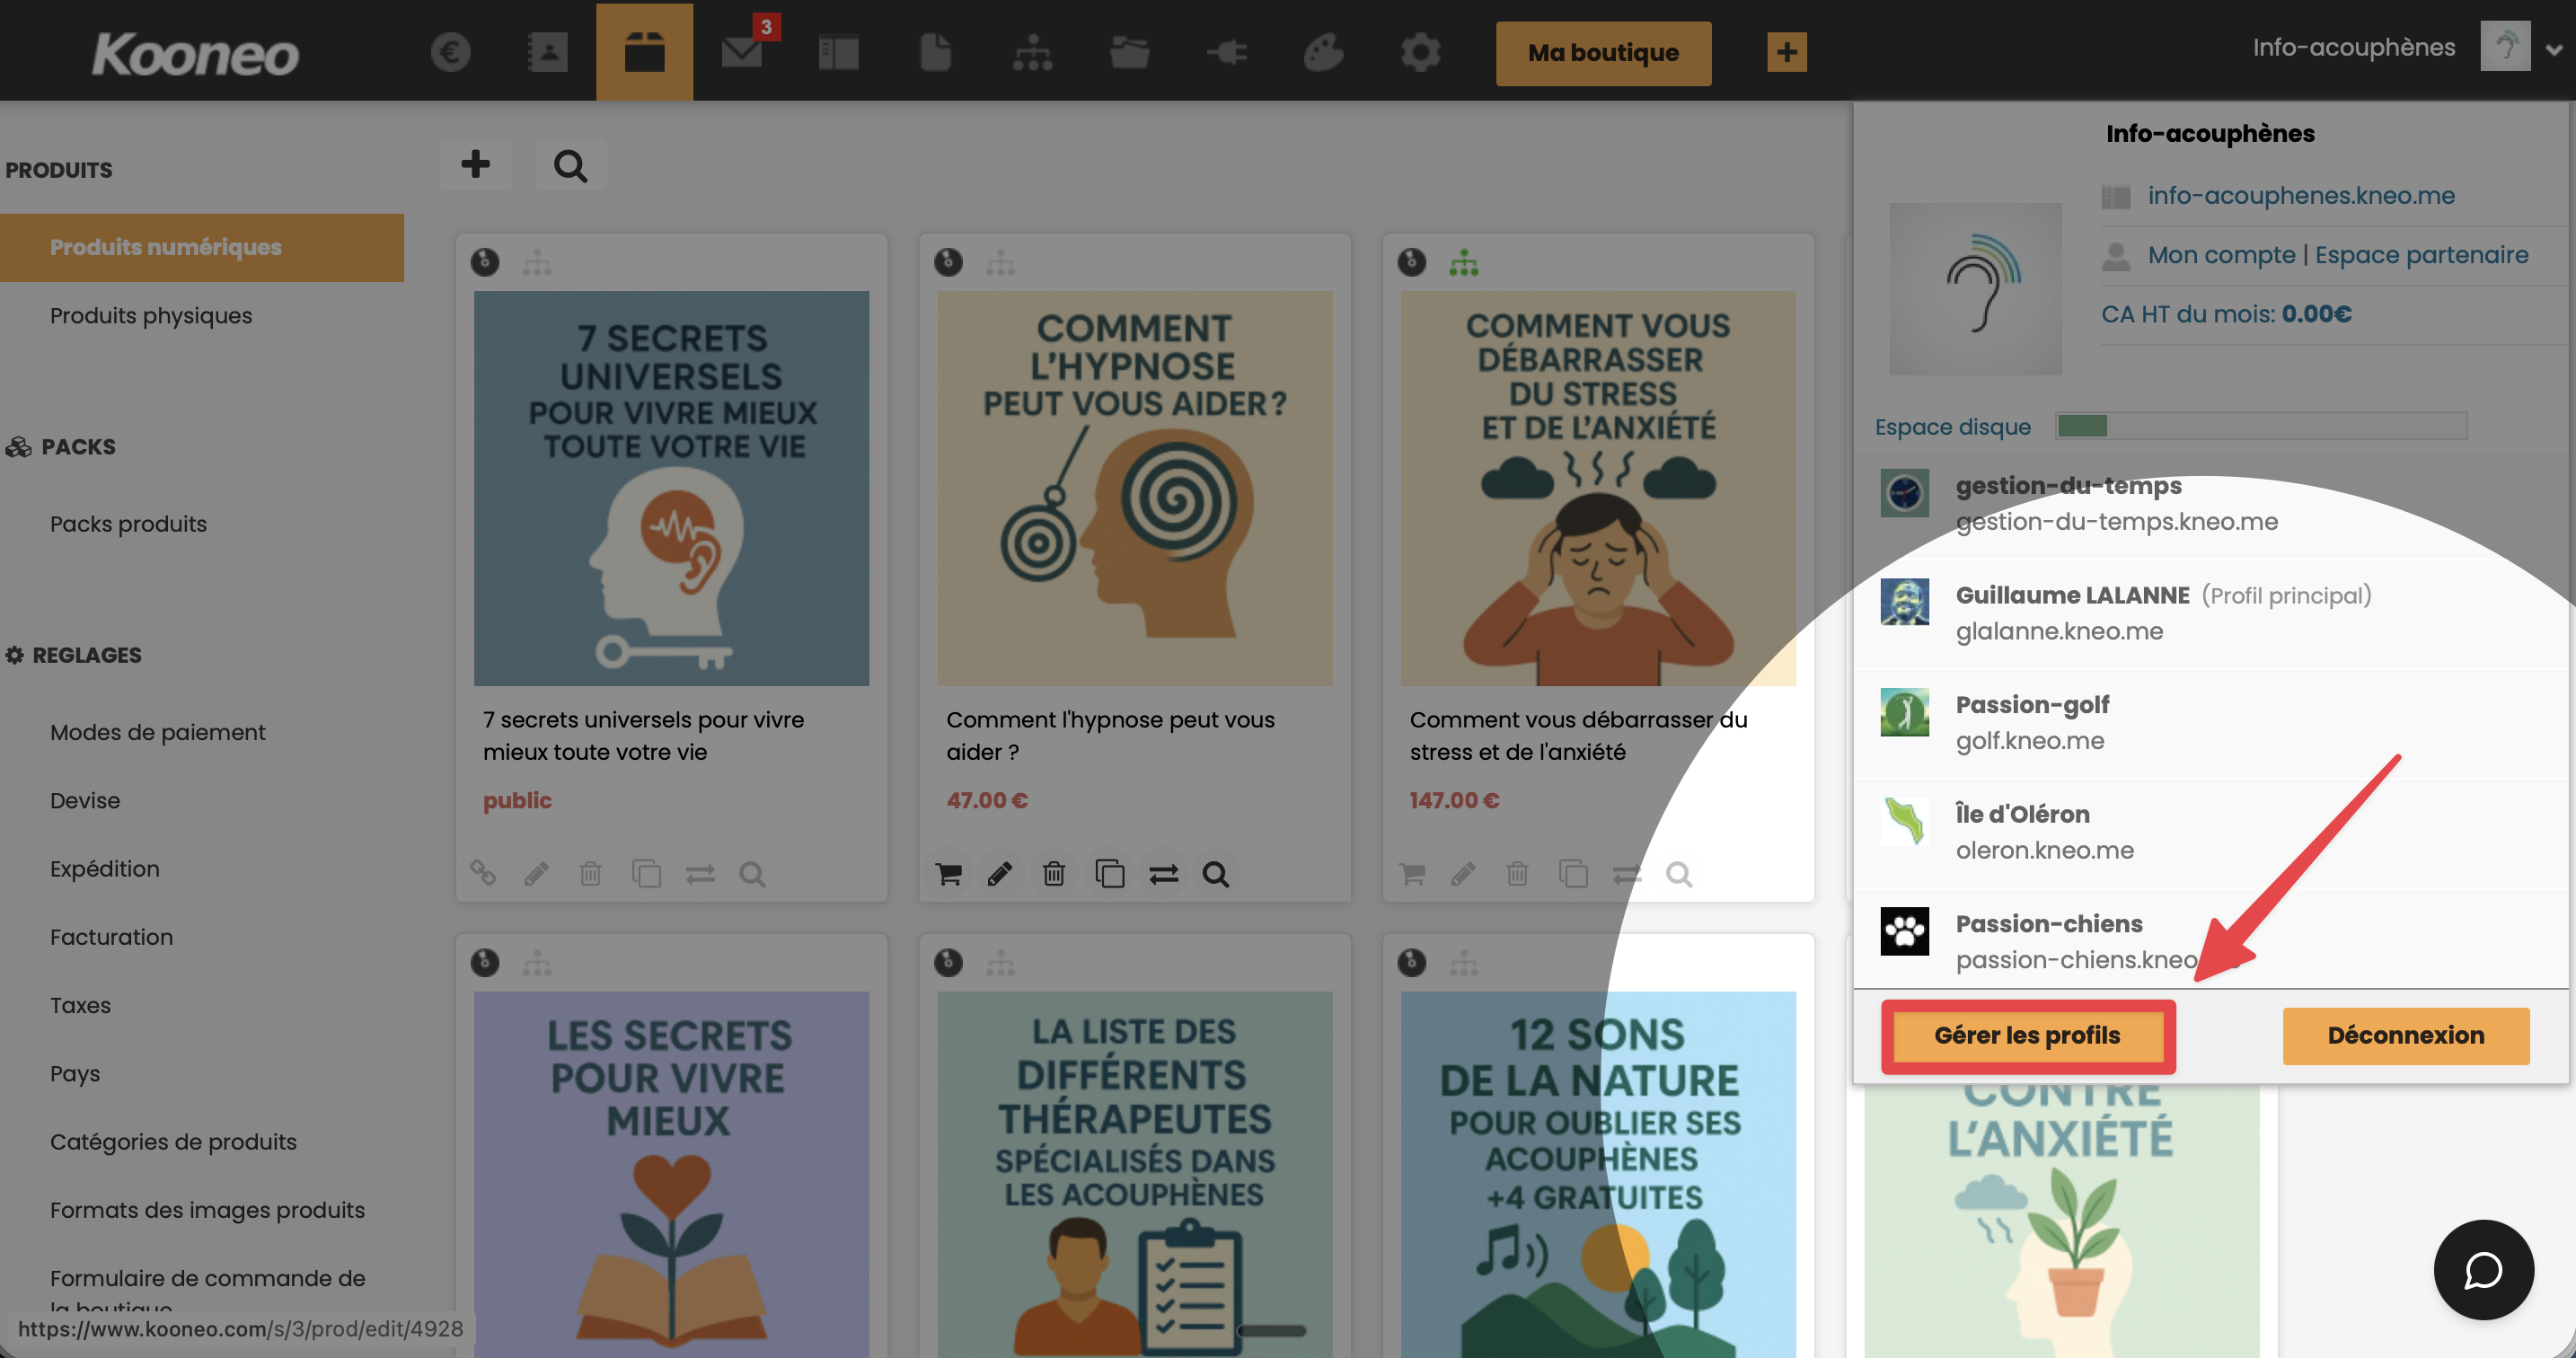Click the Gérer les profils button
The width and height of the screenshot is (2576, 1358).
pos(2027,1035)
